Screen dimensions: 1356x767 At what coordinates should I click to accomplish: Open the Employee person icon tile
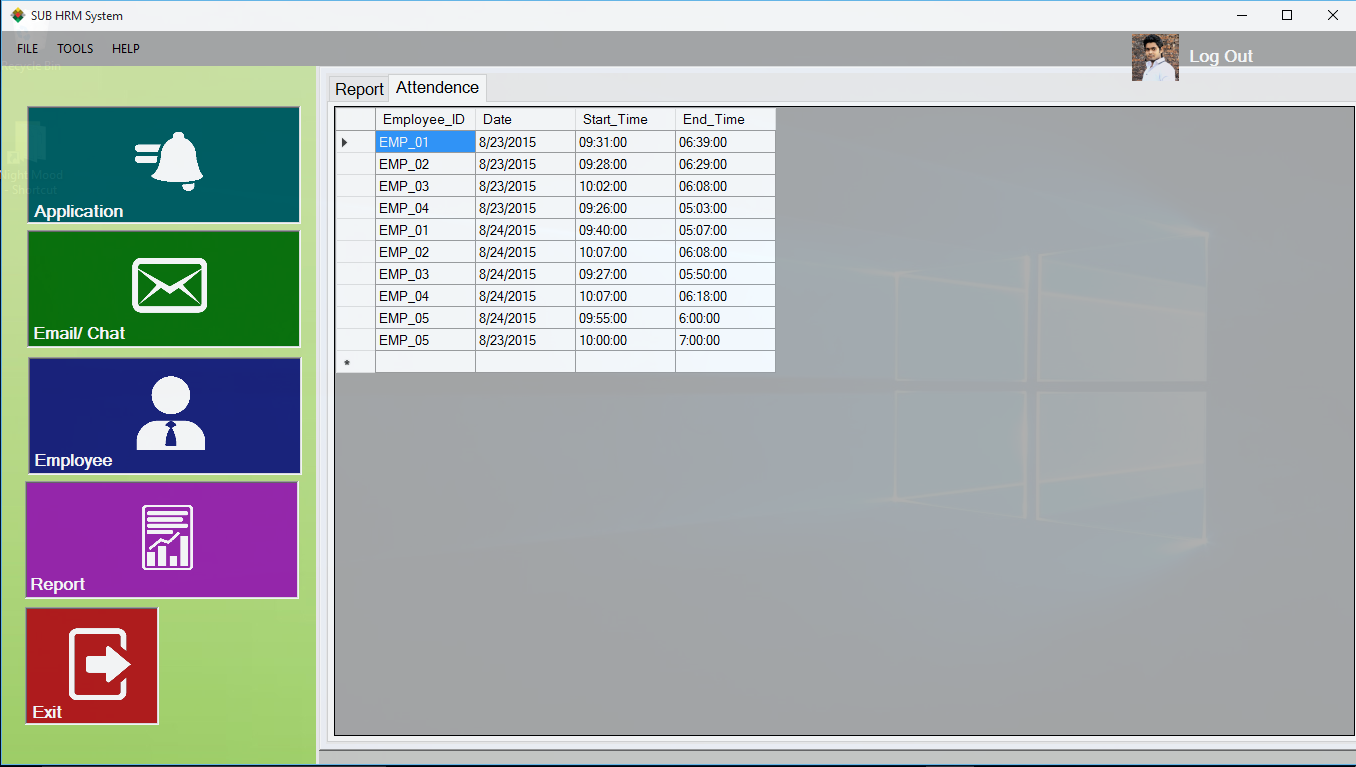click(x=165, y=415)
